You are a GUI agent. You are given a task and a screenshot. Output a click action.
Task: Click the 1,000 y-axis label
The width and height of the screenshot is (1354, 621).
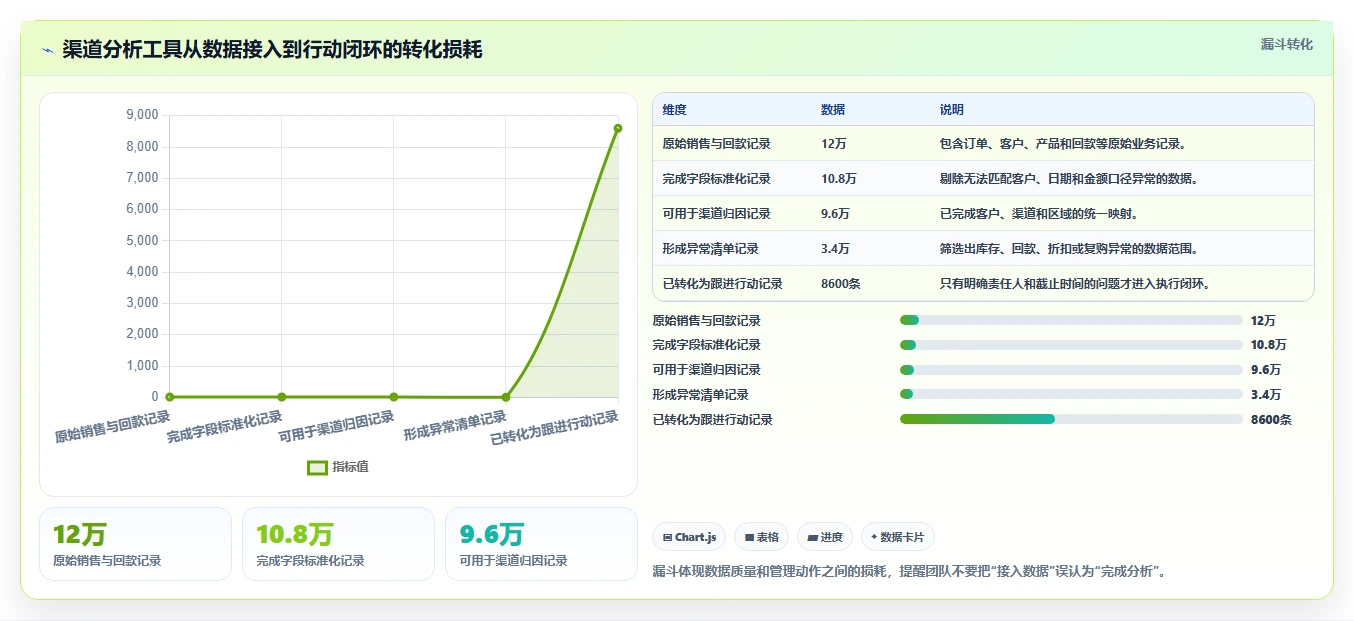(x=142, y=366)
